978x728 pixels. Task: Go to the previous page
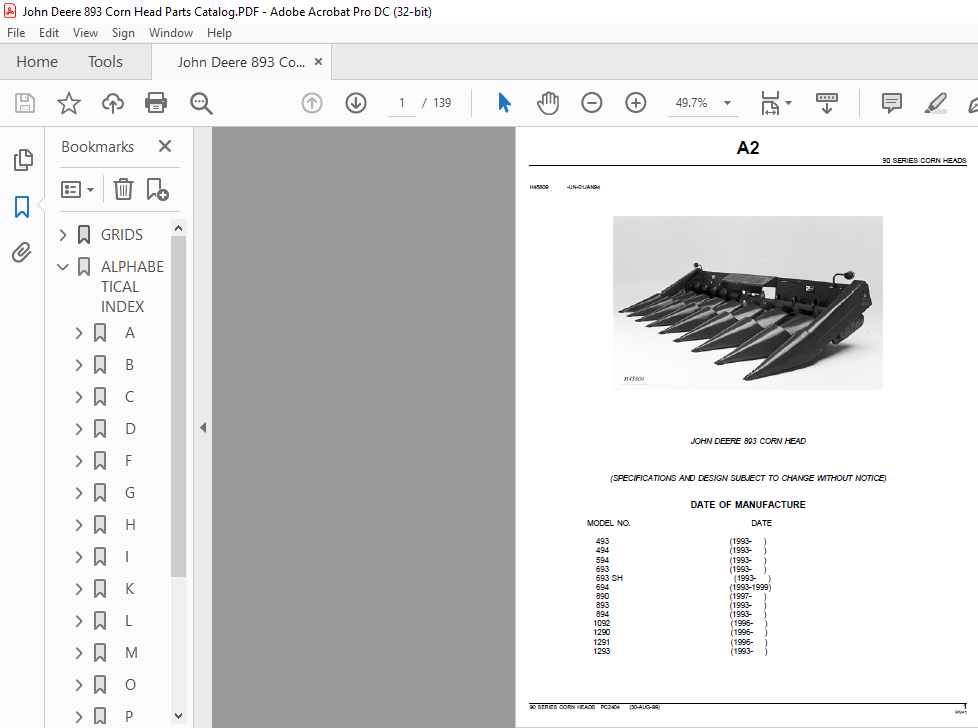coord(312,103)
